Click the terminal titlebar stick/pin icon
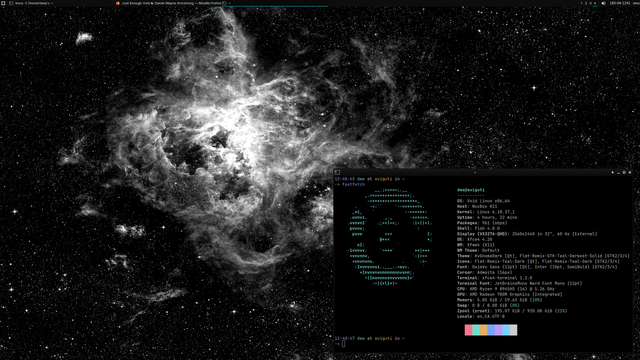This screenshot has width=640, height=360. (x=612, y=172)
